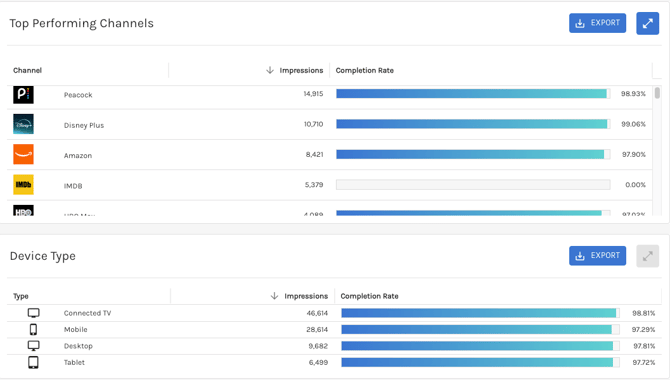Viewport: 670px width, 380px height.
Task: Click the Device Type Completion Rate header
Action: click(x=369, y=296)
